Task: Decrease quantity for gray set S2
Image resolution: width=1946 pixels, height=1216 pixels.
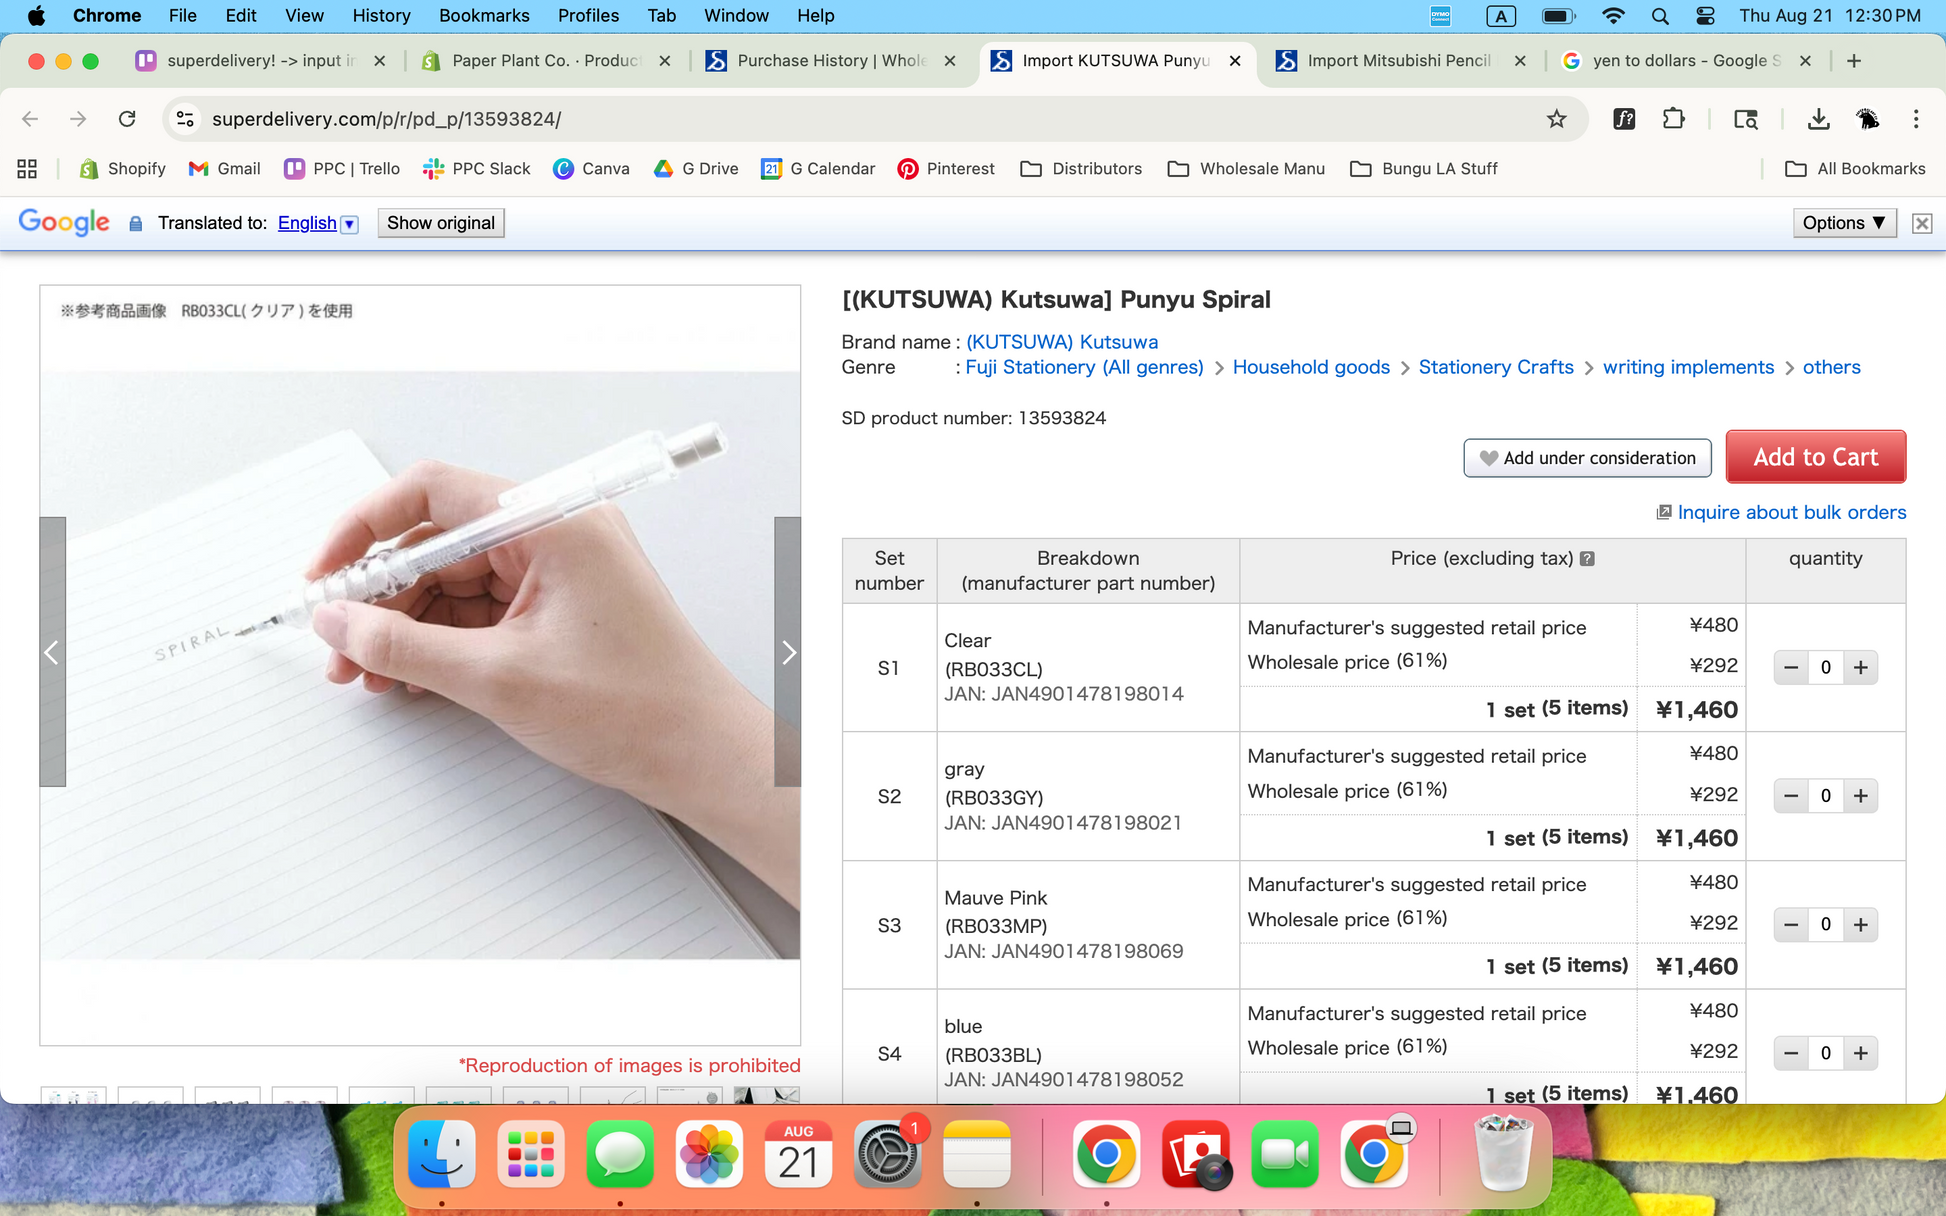Action: pos(1791,796)
